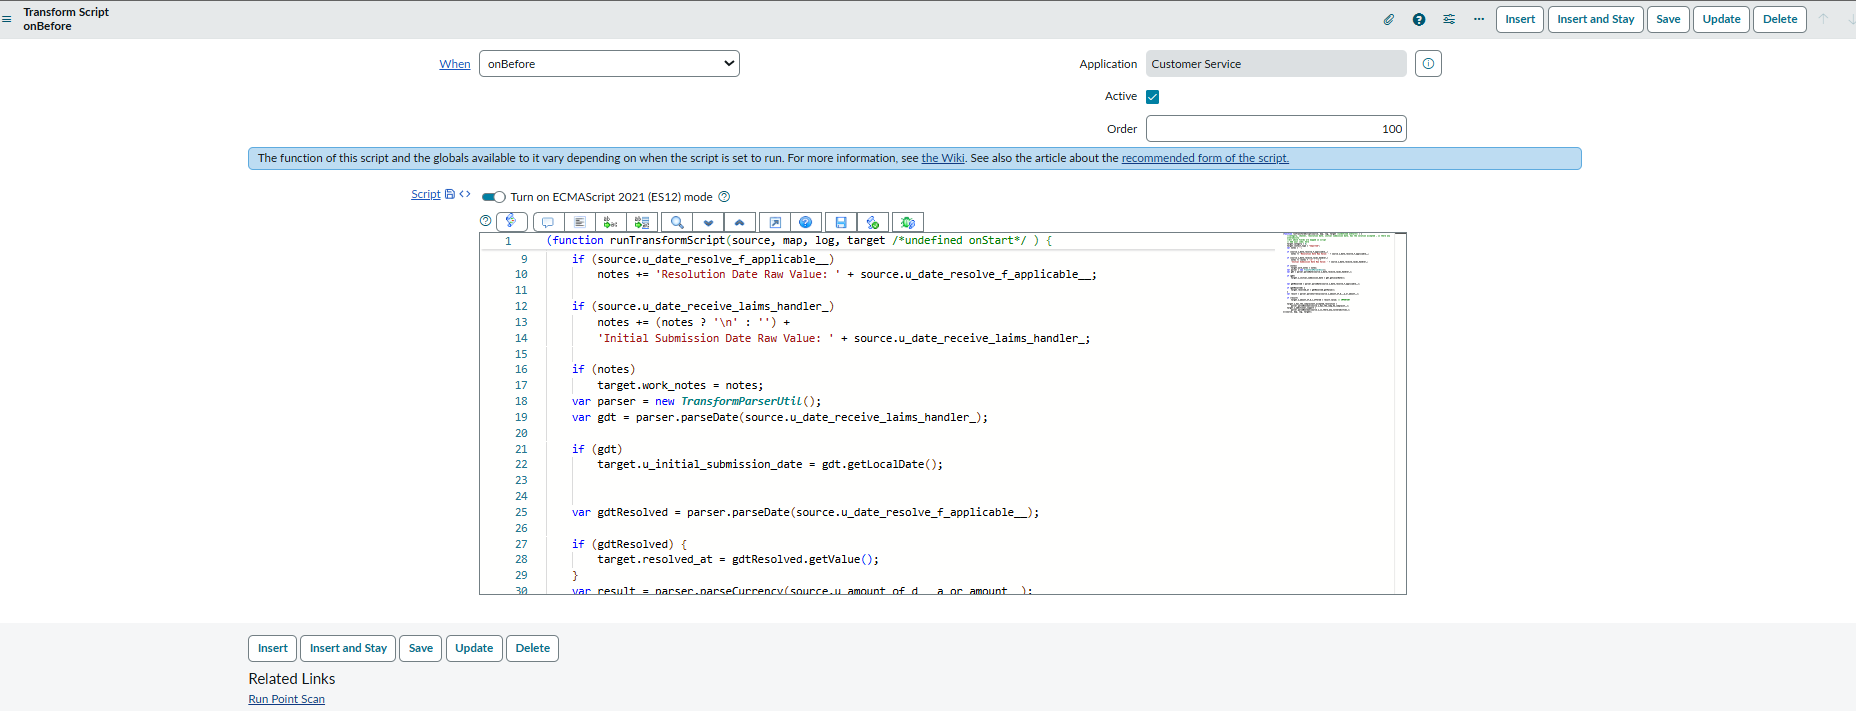
Task: Open search with magnifier toolbar icon
Action: (x=677, y=222)
